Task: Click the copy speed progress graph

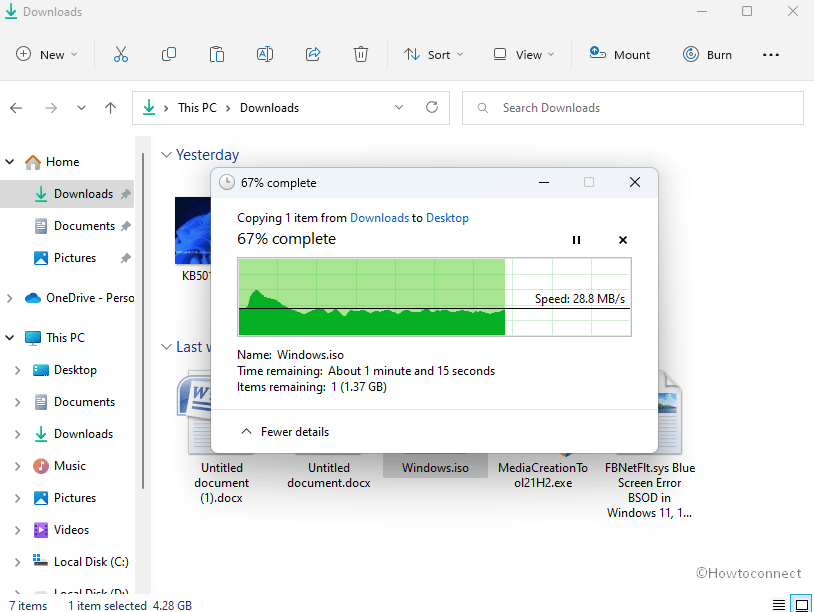Action: click(x=435, y=297)
